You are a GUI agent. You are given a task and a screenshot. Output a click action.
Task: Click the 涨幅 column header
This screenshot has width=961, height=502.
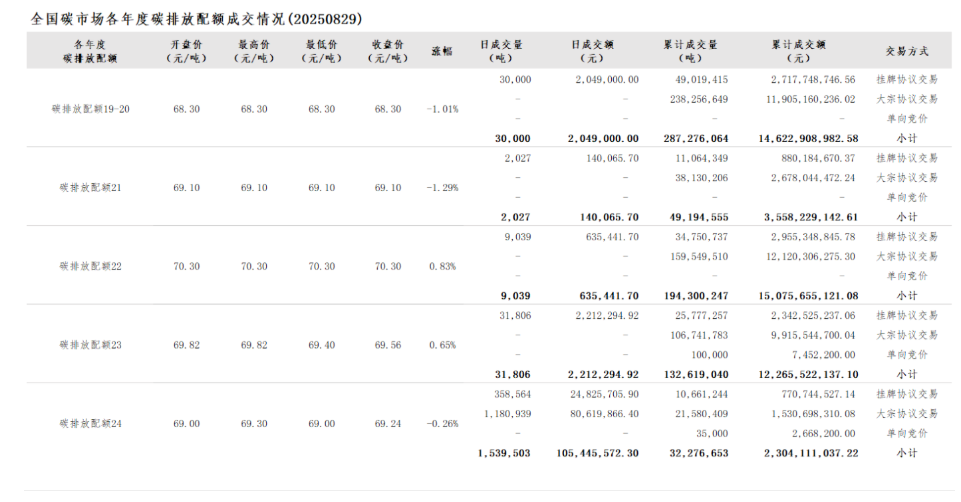pos(441,51)
